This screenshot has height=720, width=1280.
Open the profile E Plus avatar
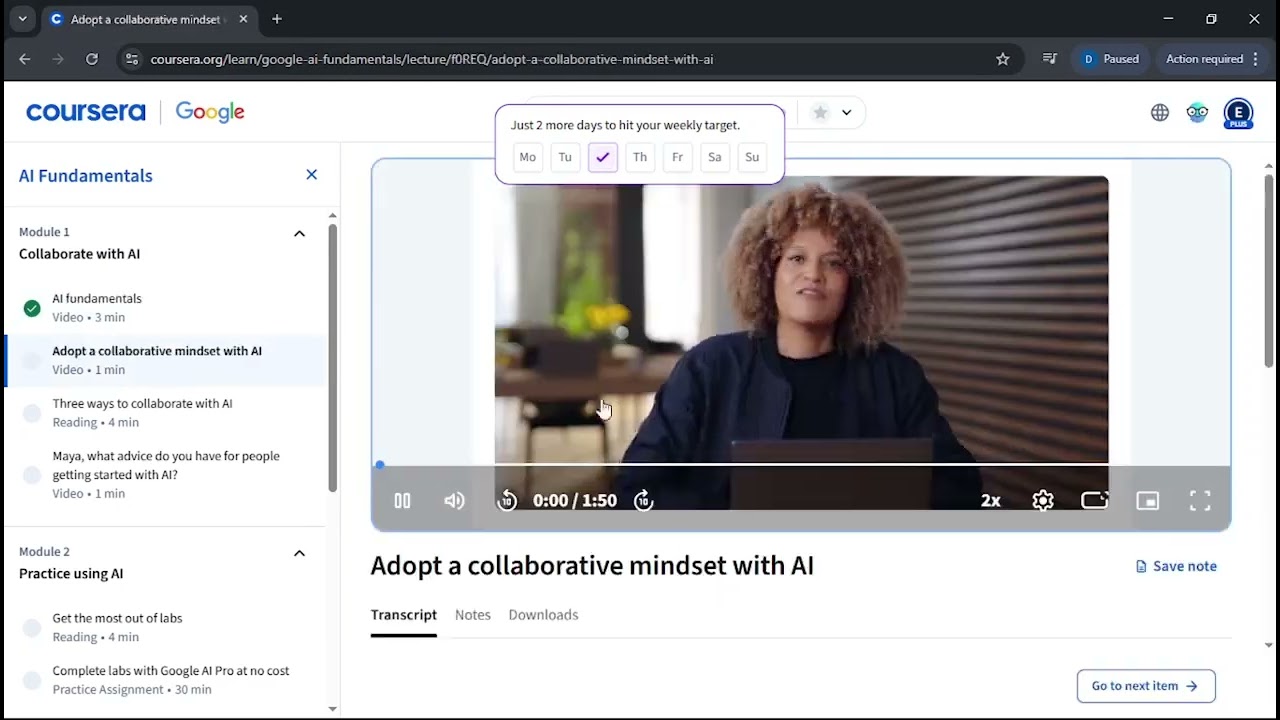tap(1239, 113)
